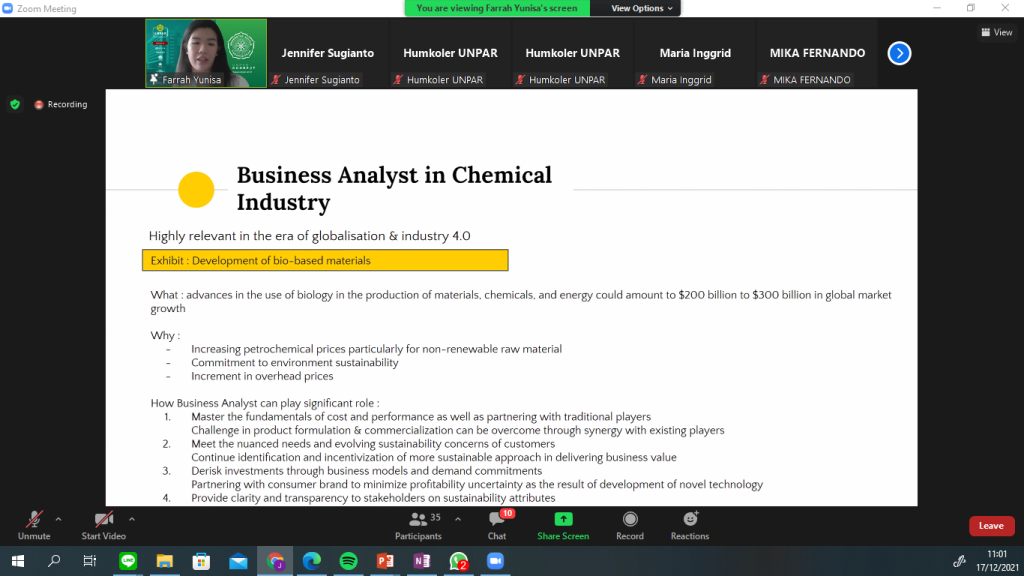Click the green Share Screen icon
1024x576 pixels.
pos(563,519)
